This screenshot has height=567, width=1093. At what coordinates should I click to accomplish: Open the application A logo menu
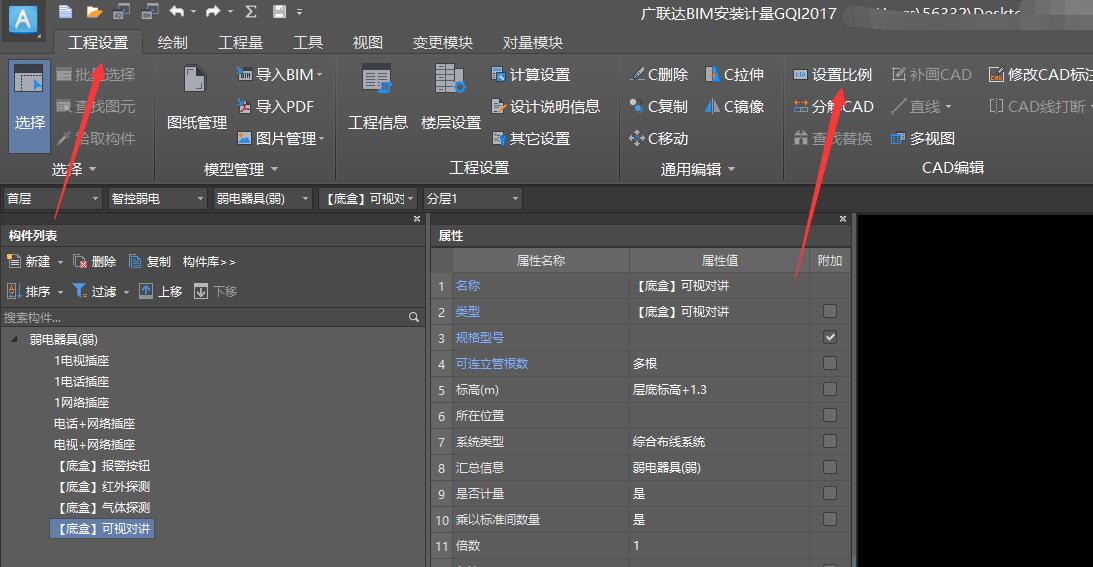pyautogui.click(x=23, y=19)
